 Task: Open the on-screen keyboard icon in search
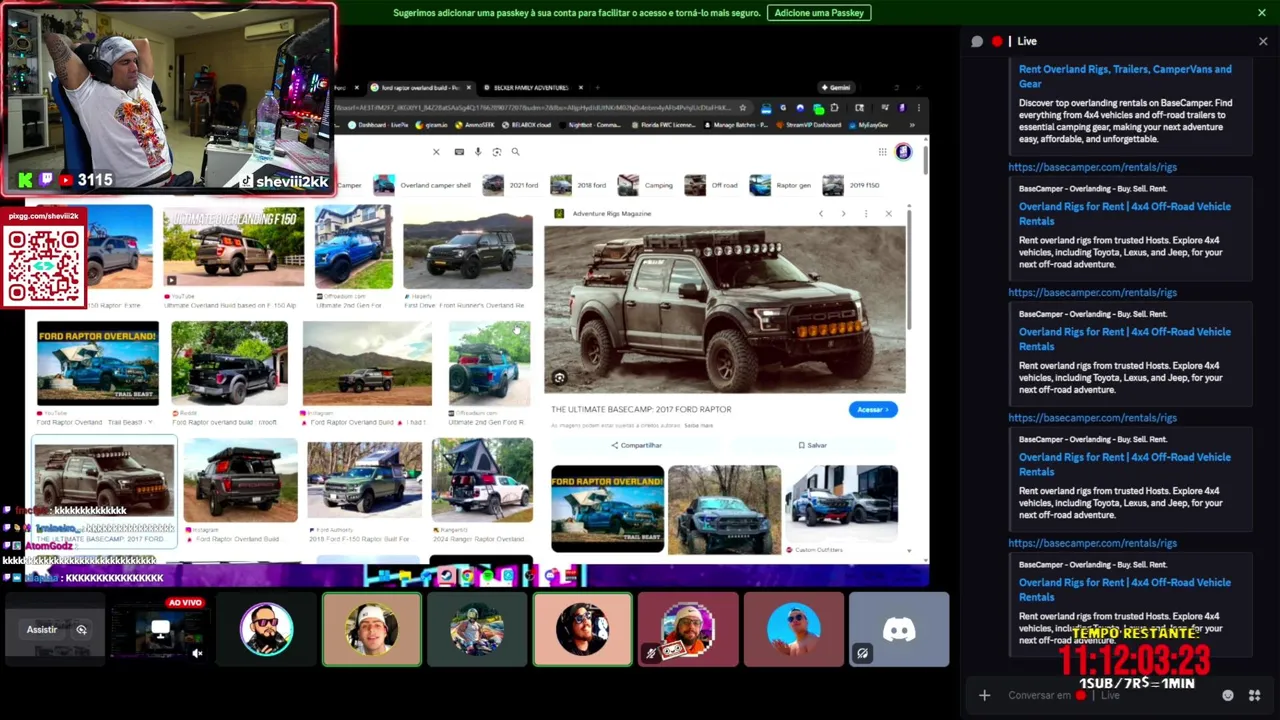pos(459,152)
